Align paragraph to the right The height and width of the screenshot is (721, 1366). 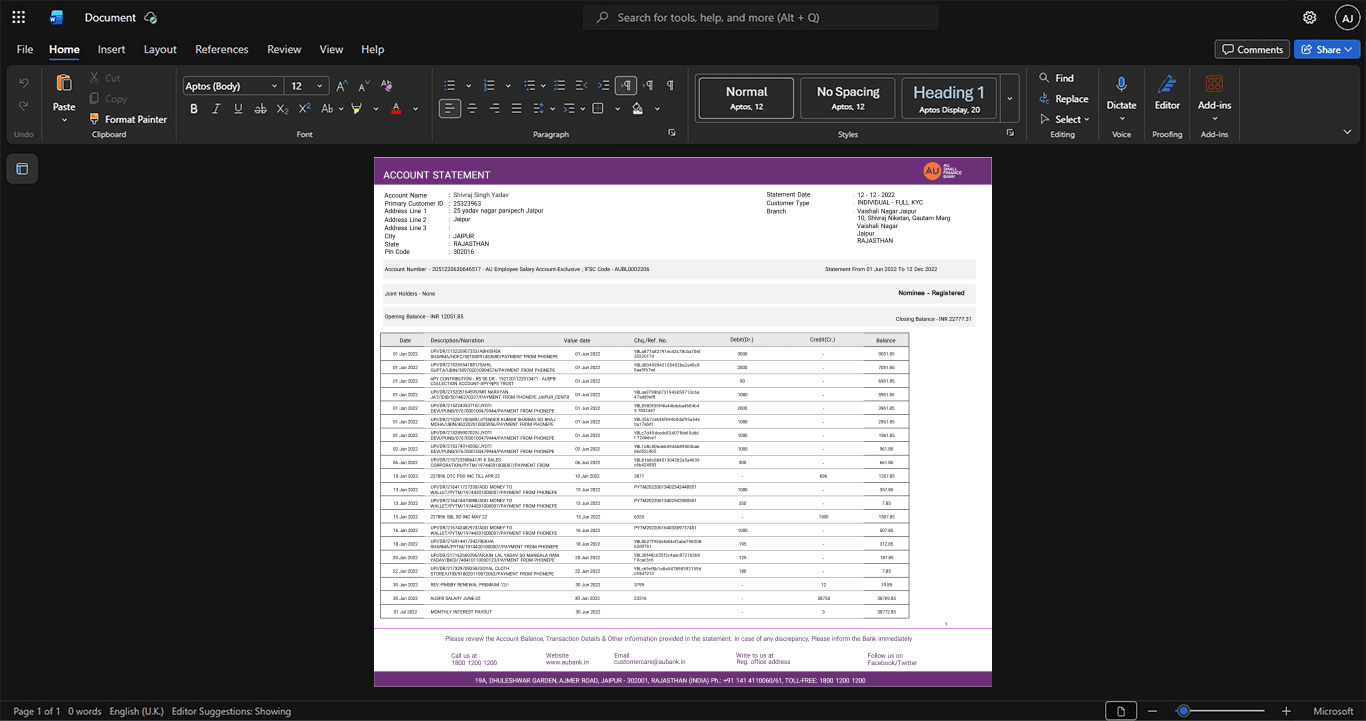coord(494,108)
